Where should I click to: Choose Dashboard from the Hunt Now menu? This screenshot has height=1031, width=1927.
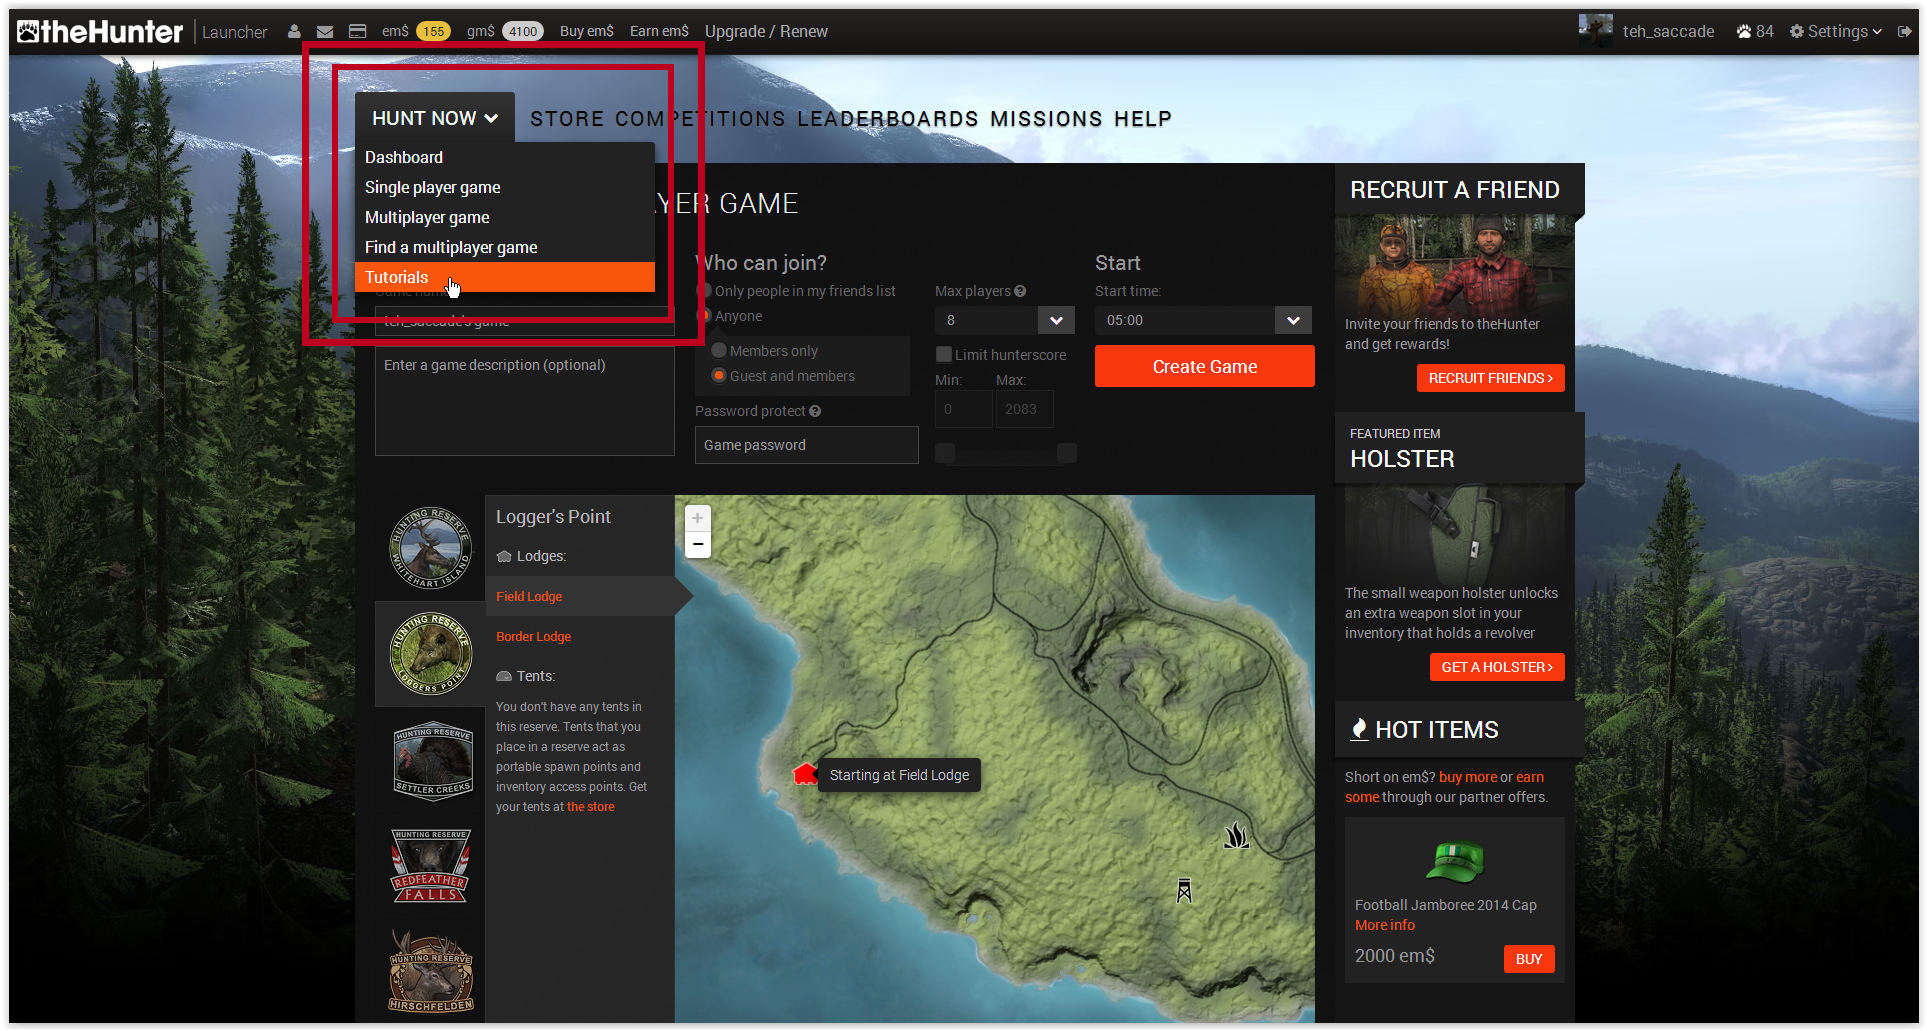[x=505, y=157]
